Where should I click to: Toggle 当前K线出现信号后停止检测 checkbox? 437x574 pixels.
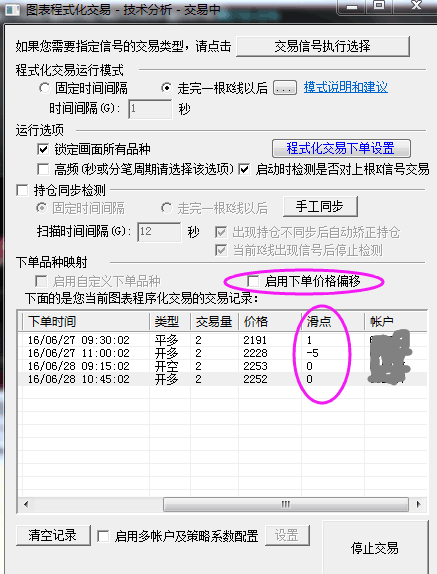(x=221, y=250)
